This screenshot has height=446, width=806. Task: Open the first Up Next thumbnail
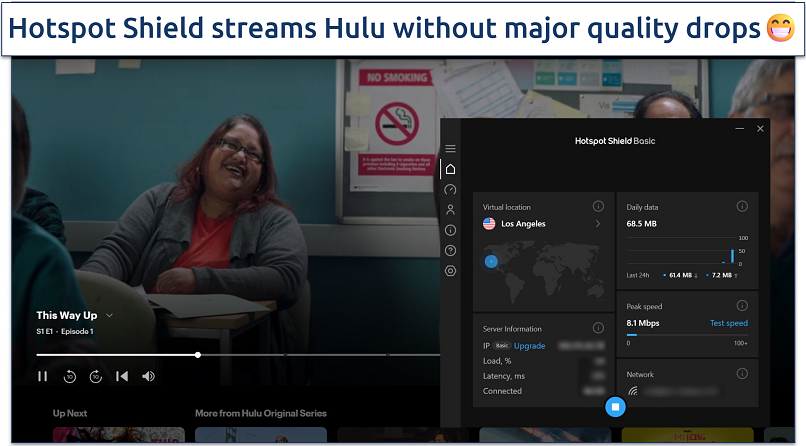119,435
